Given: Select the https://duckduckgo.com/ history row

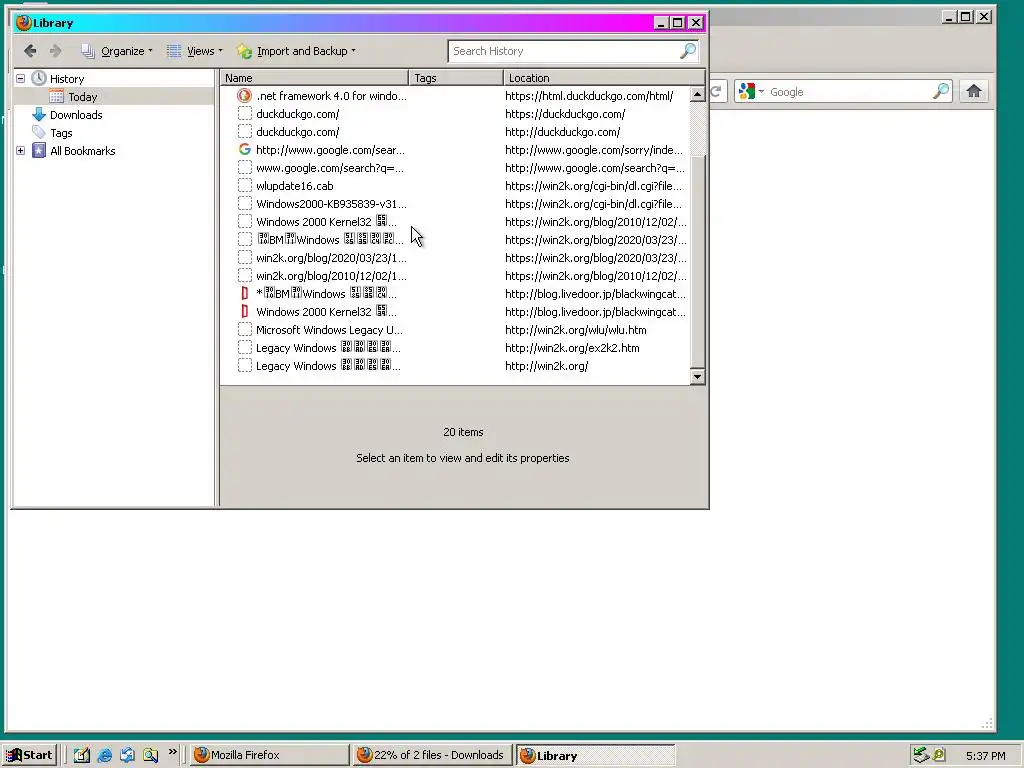Looking at the screenshot, I should point(455,114).
